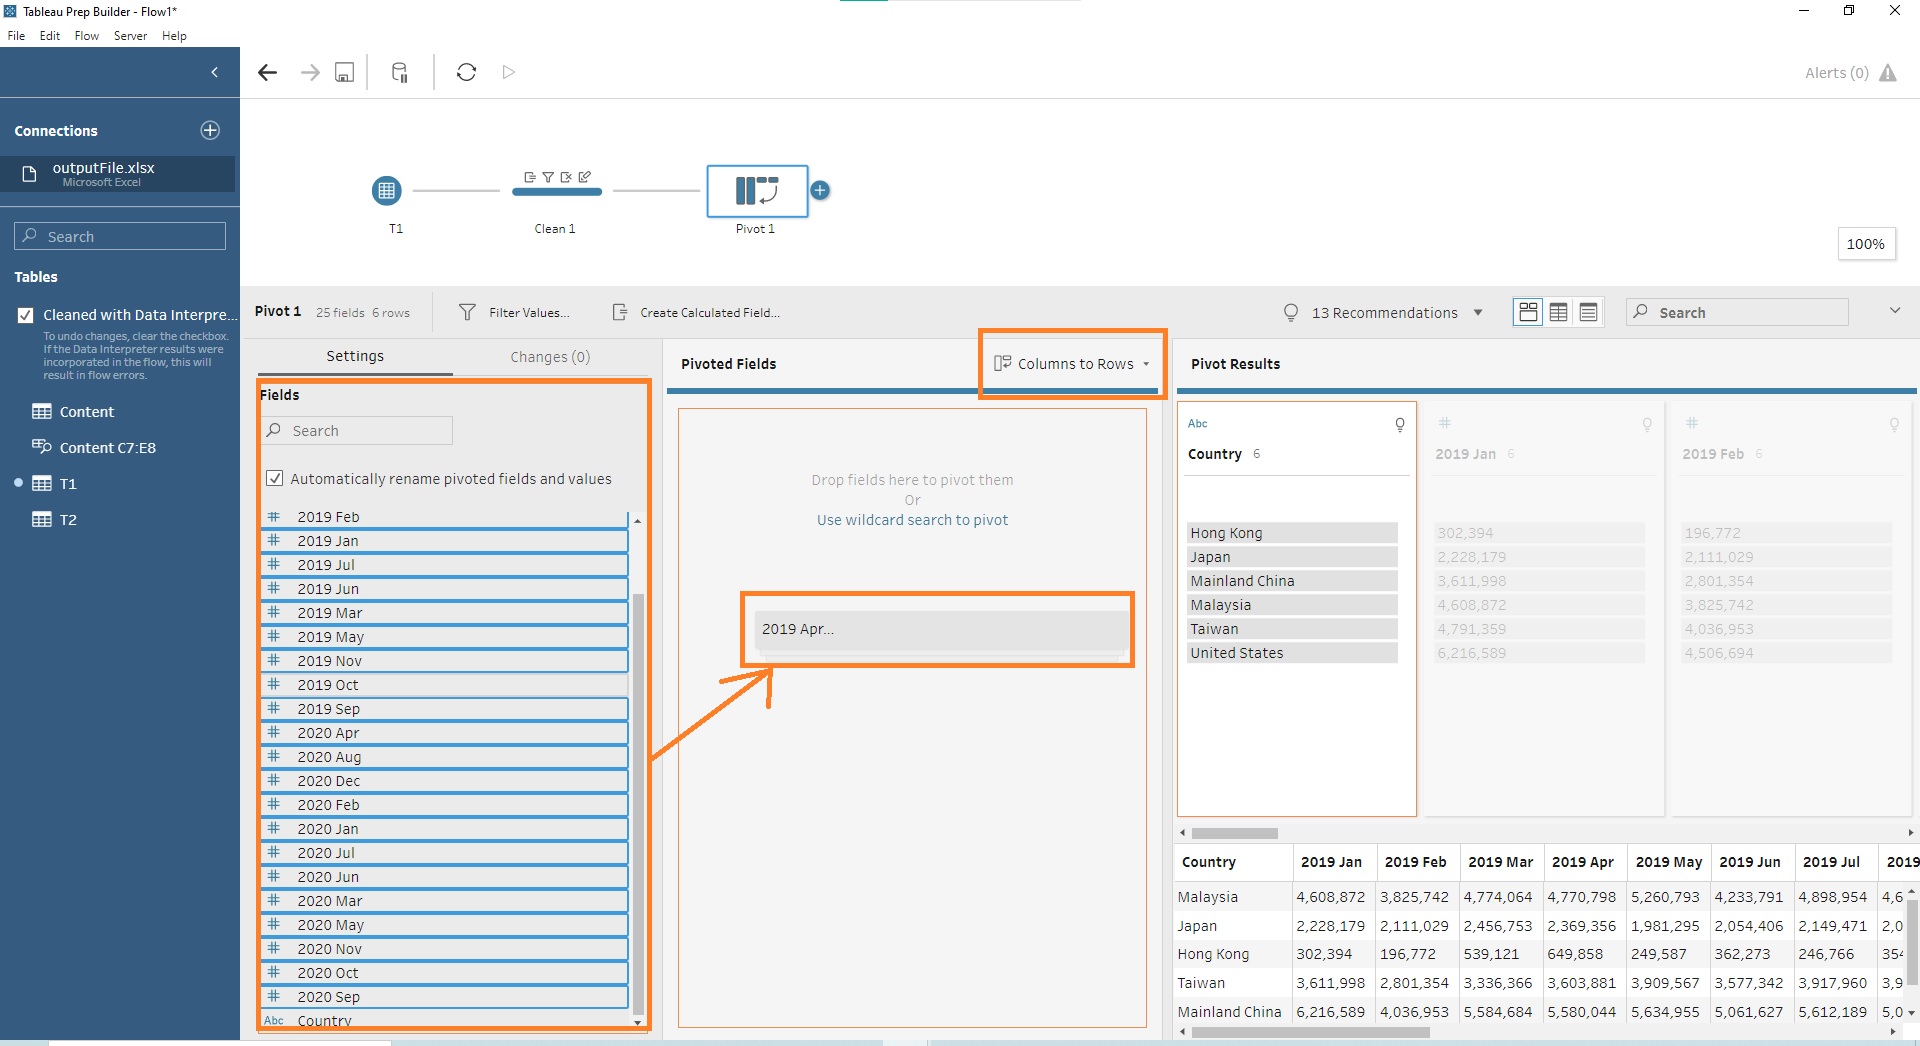The height and width of the screenshot is (1046, 1920).
Task: Switch to list view
Action: click(x=1588, y=312)
